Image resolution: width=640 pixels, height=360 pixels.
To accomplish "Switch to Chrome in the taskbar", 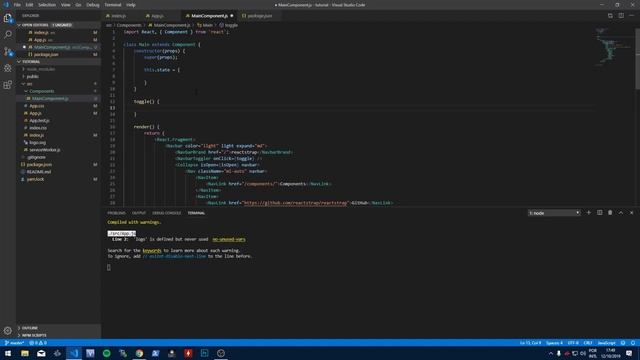I will point(139,353).
